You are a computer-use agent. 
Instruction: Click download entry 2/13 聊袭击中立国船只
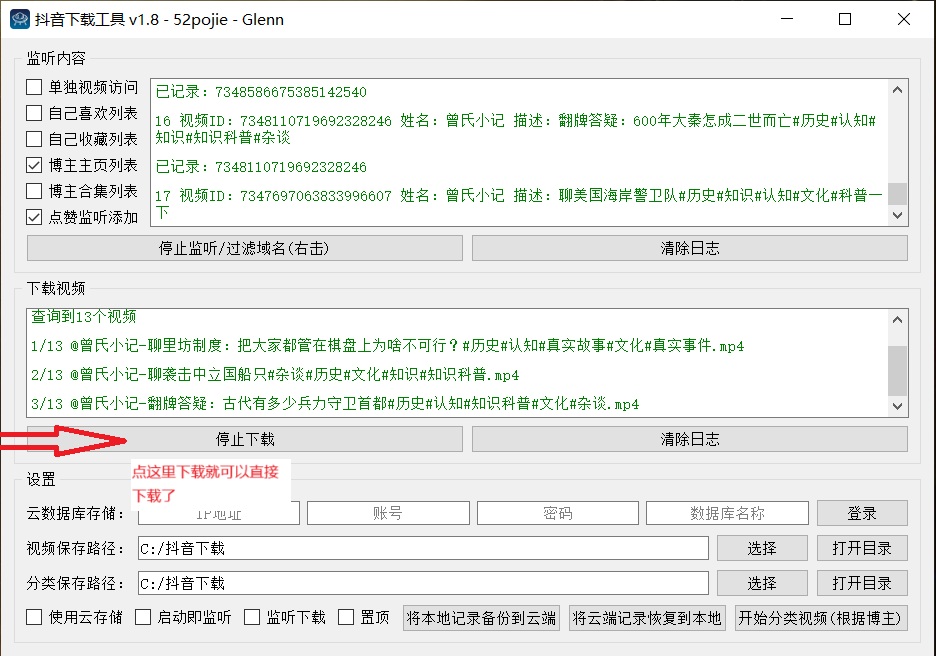[x=275, y=375]
